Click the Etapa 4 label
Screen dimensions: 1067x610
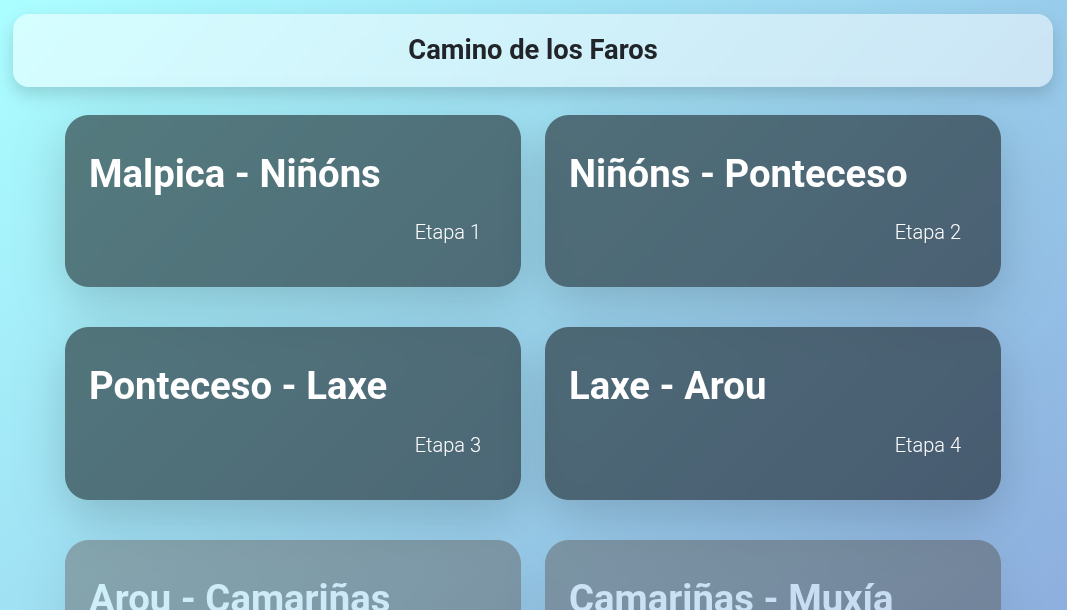point(928,445)
